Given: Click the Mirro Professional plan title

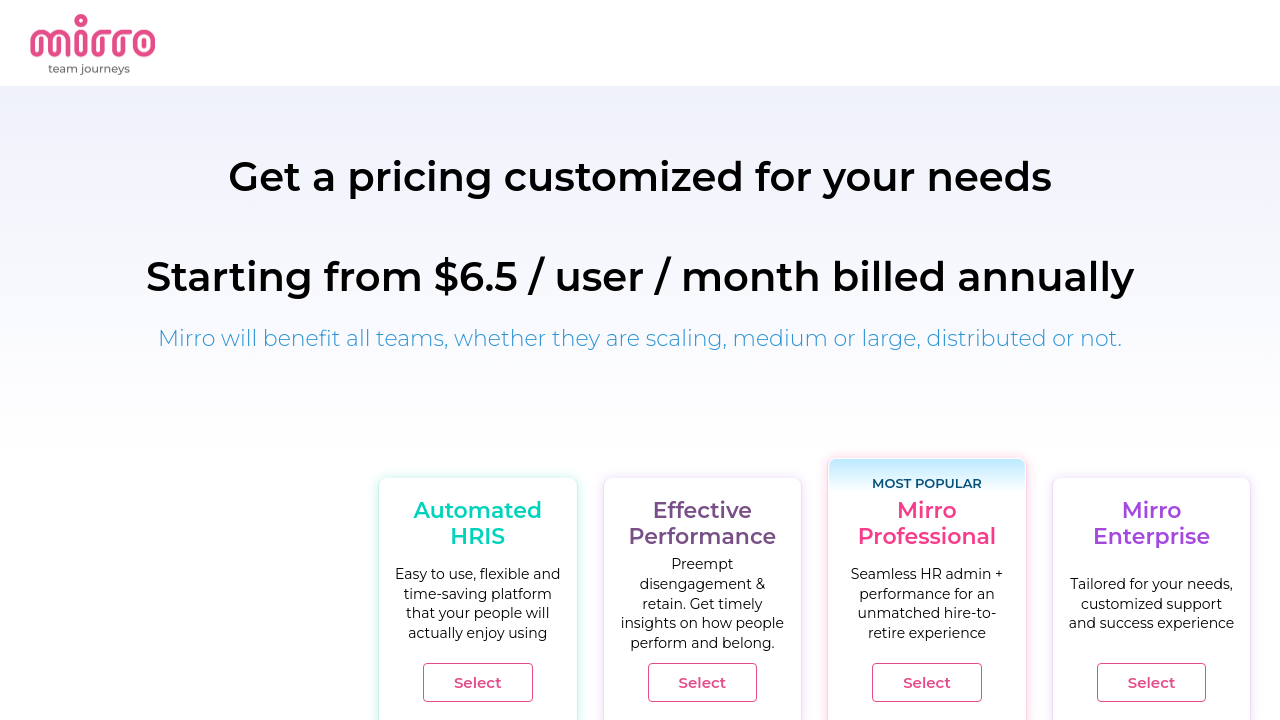Looking at the screenshot, I should pyautogui.click(x=926, y=523).
